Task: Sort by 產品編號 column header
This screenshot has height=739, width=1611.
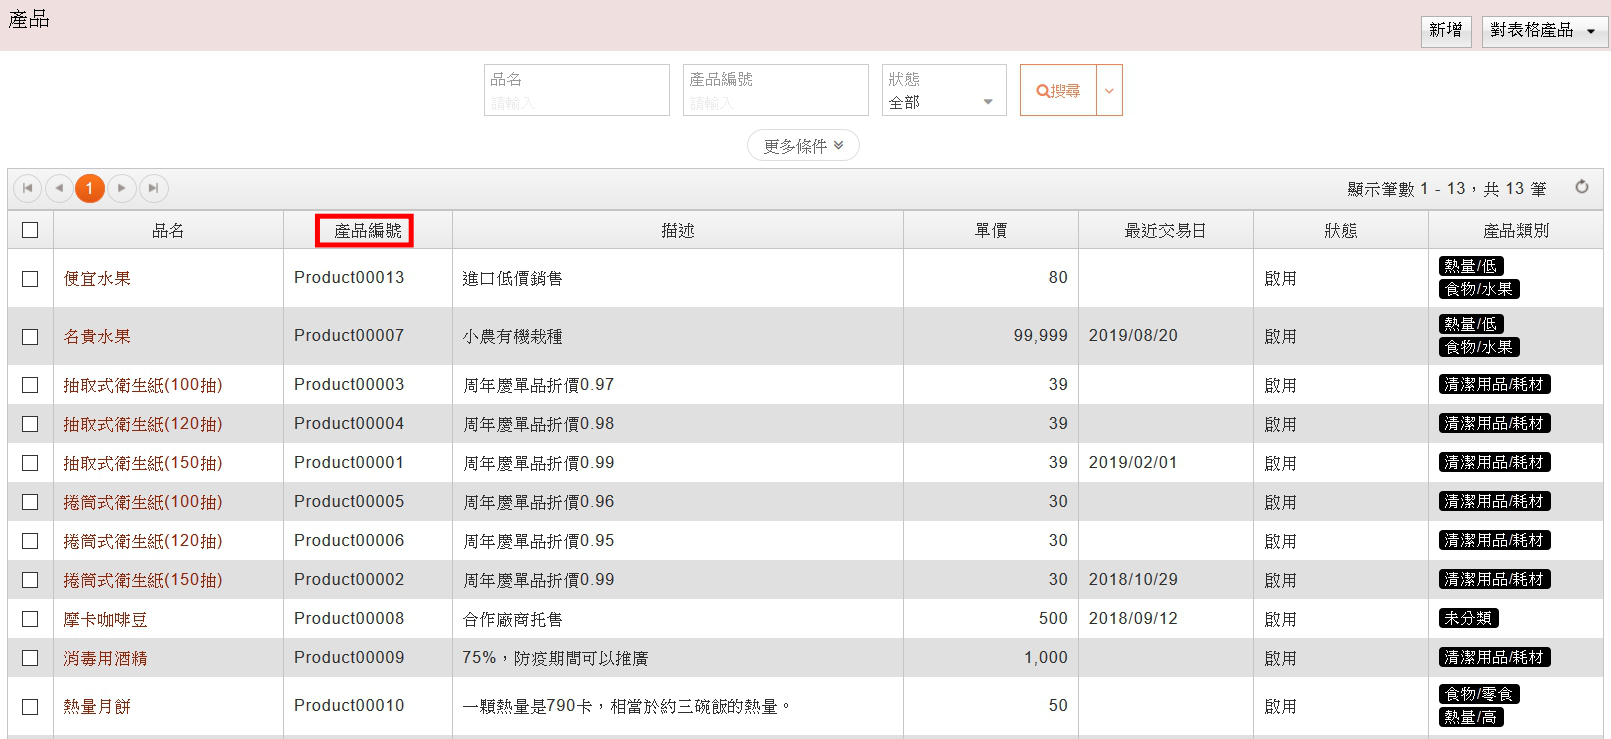Action: [367, 230]
